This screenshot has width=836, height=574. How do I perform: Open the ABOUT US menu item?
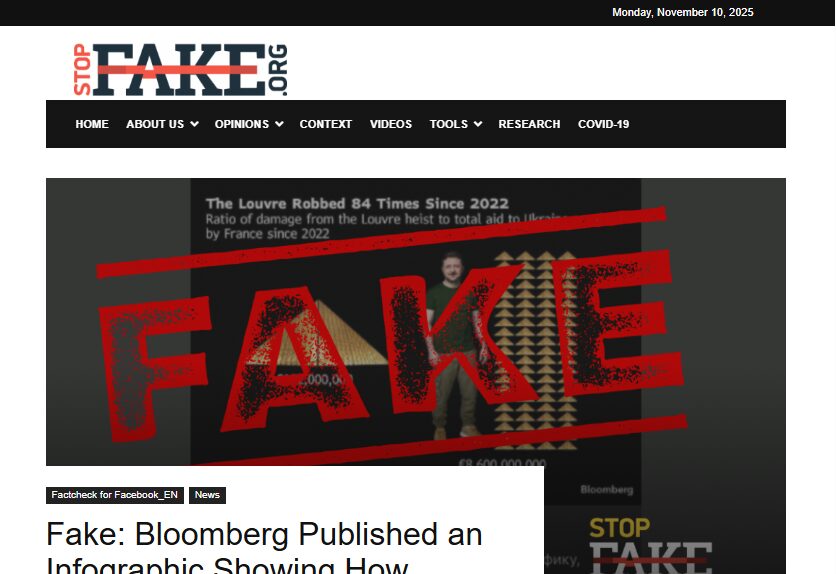tap(155, 124)
